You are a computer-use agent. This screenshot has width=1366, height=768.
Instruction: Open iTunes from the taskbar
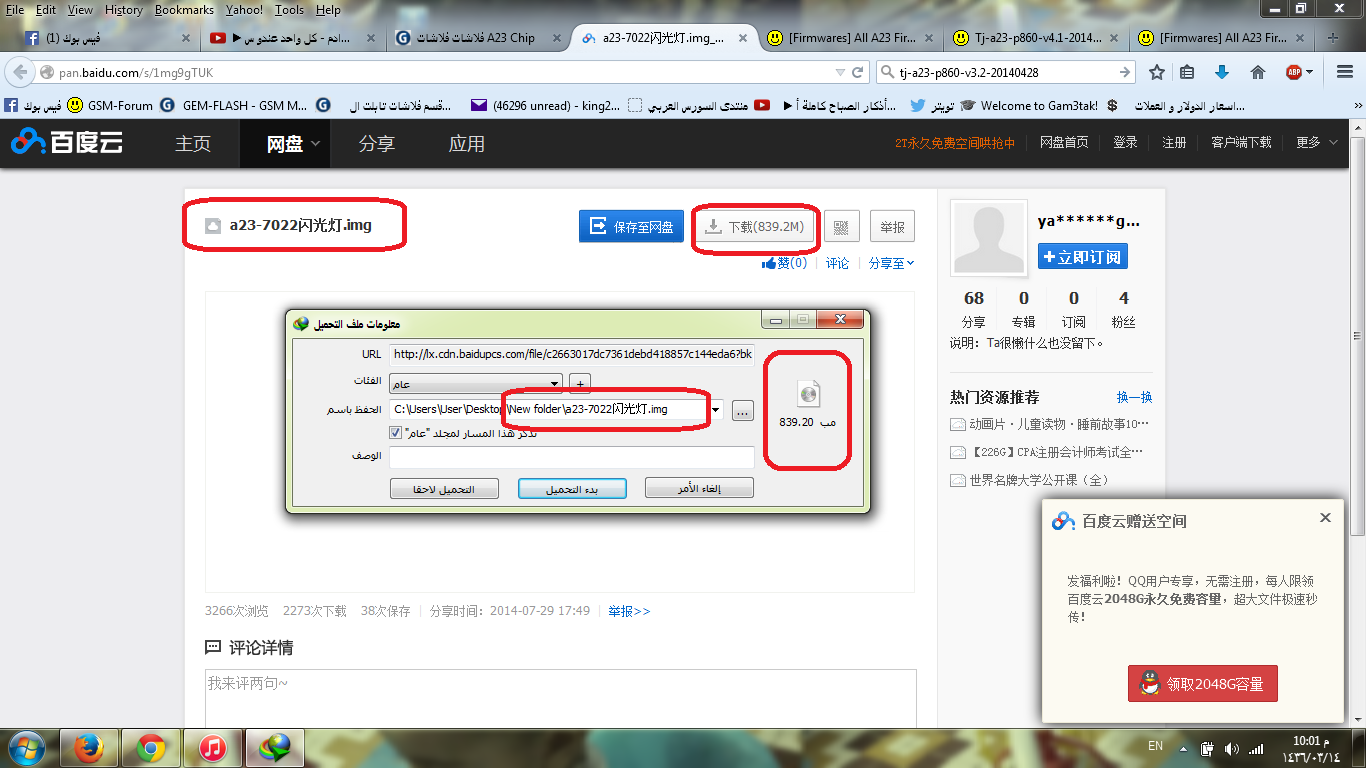[212, 747]
